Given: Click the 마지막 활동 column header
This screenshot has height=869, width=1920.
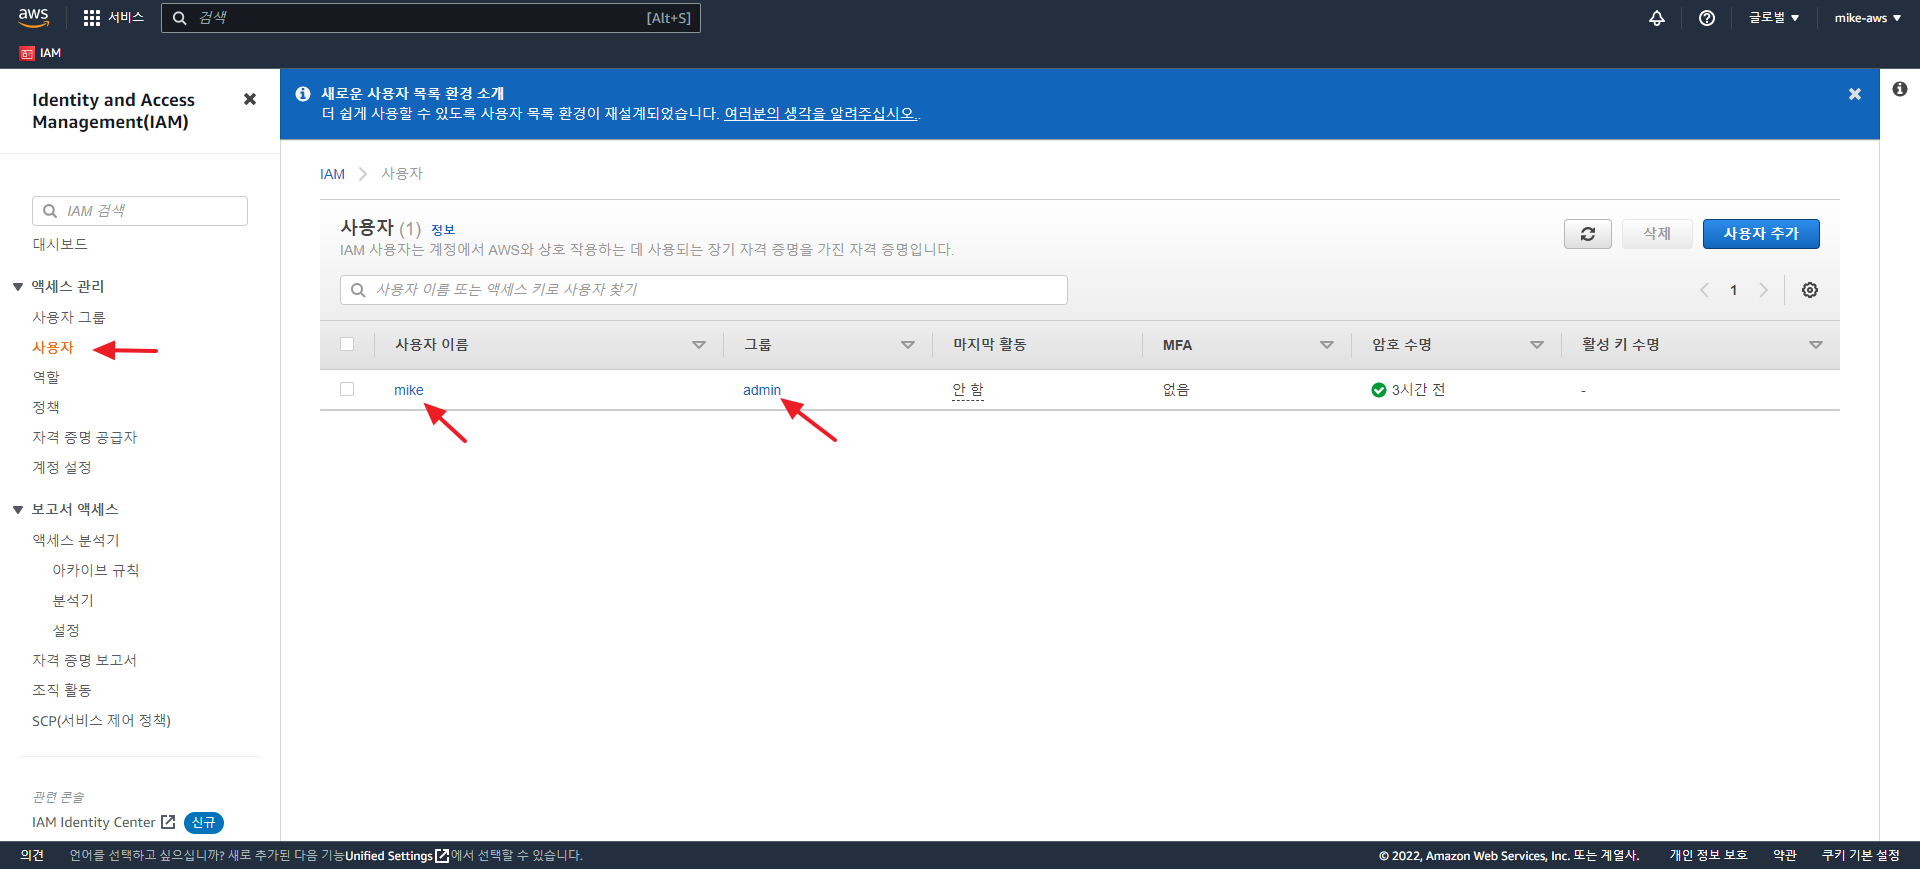Looking at the screenshot, I should click(x=990, y=345).
